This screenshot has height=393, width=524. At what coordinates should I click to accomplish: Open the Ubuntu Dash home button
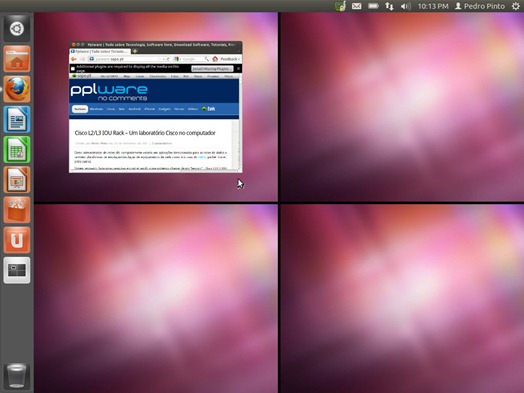(17, 28)
